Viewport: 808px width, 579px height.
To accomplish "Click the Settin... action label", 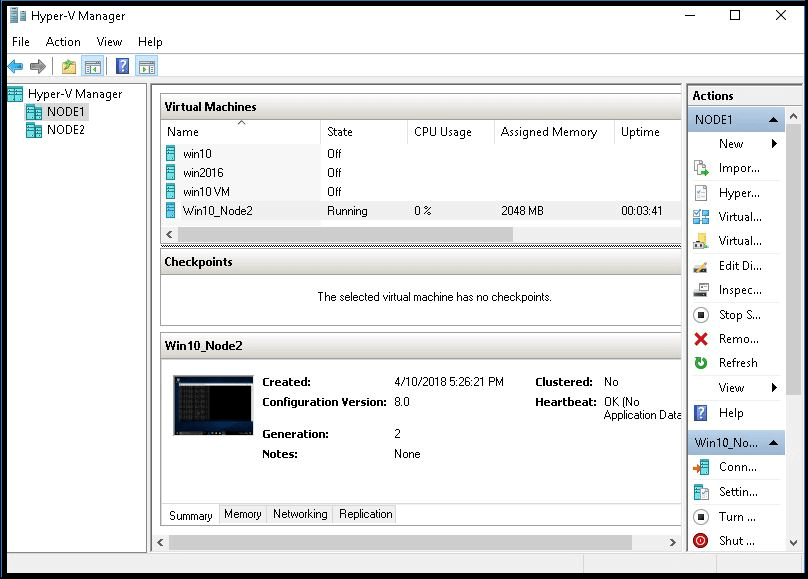I will [738, 492].
